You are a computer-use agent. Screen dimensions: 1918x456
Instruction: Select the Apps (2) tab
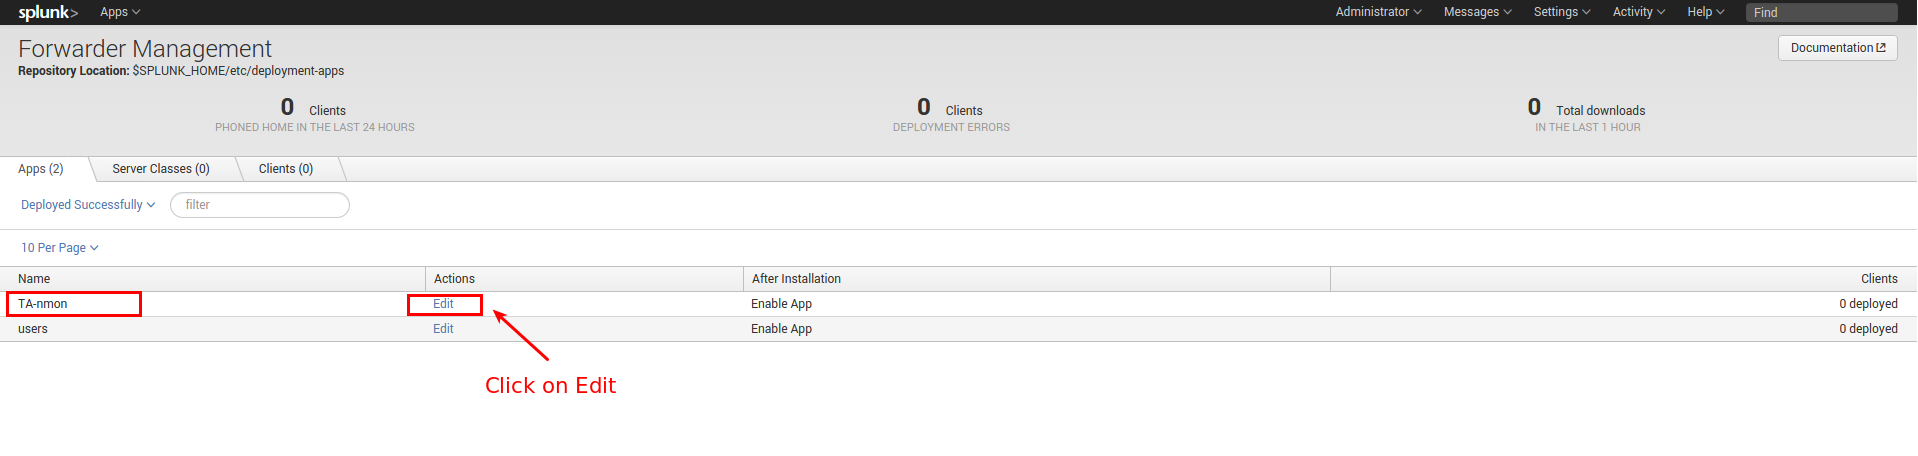41,169
